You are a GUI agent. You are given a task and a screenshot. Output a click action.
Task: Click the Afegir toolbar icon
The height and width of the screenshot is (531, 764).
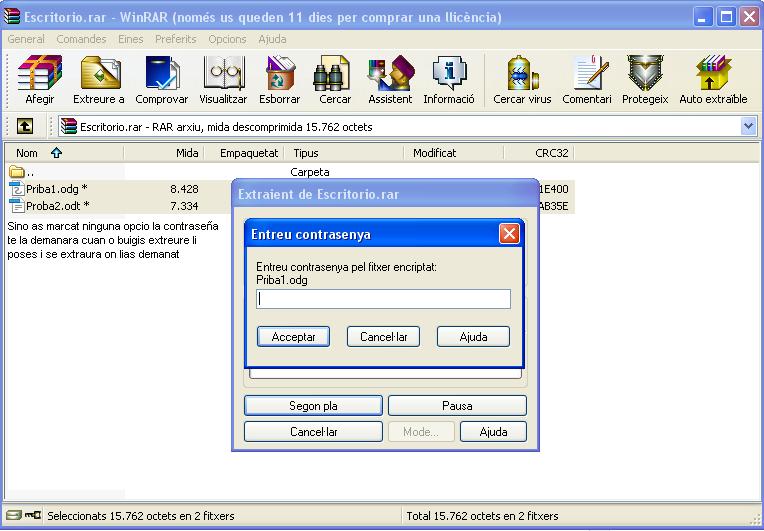pyautogui.click(x=39, y=73)
